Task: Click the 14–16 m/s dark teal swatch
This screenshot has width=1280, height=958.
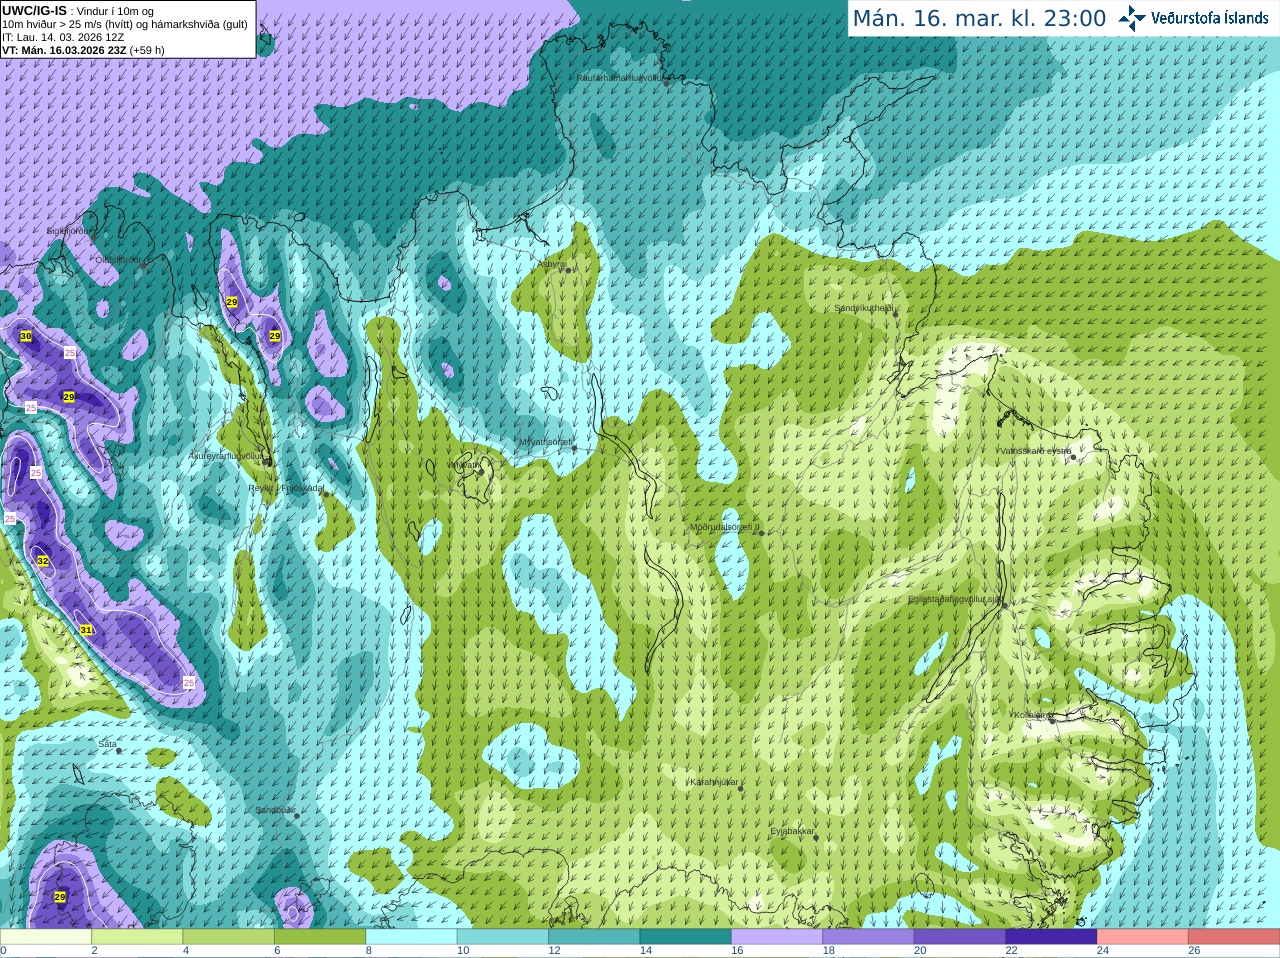Action: (685, 937)
